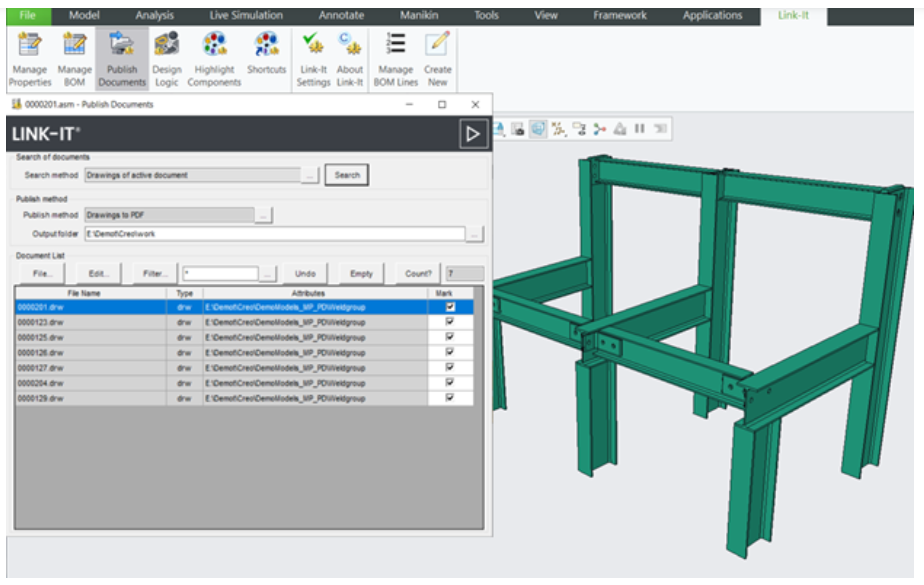Click the annotation display icon in the graphics toolbar
This screenshot has width=924, height=585.
pyautogui.click(x=579, y=129)
